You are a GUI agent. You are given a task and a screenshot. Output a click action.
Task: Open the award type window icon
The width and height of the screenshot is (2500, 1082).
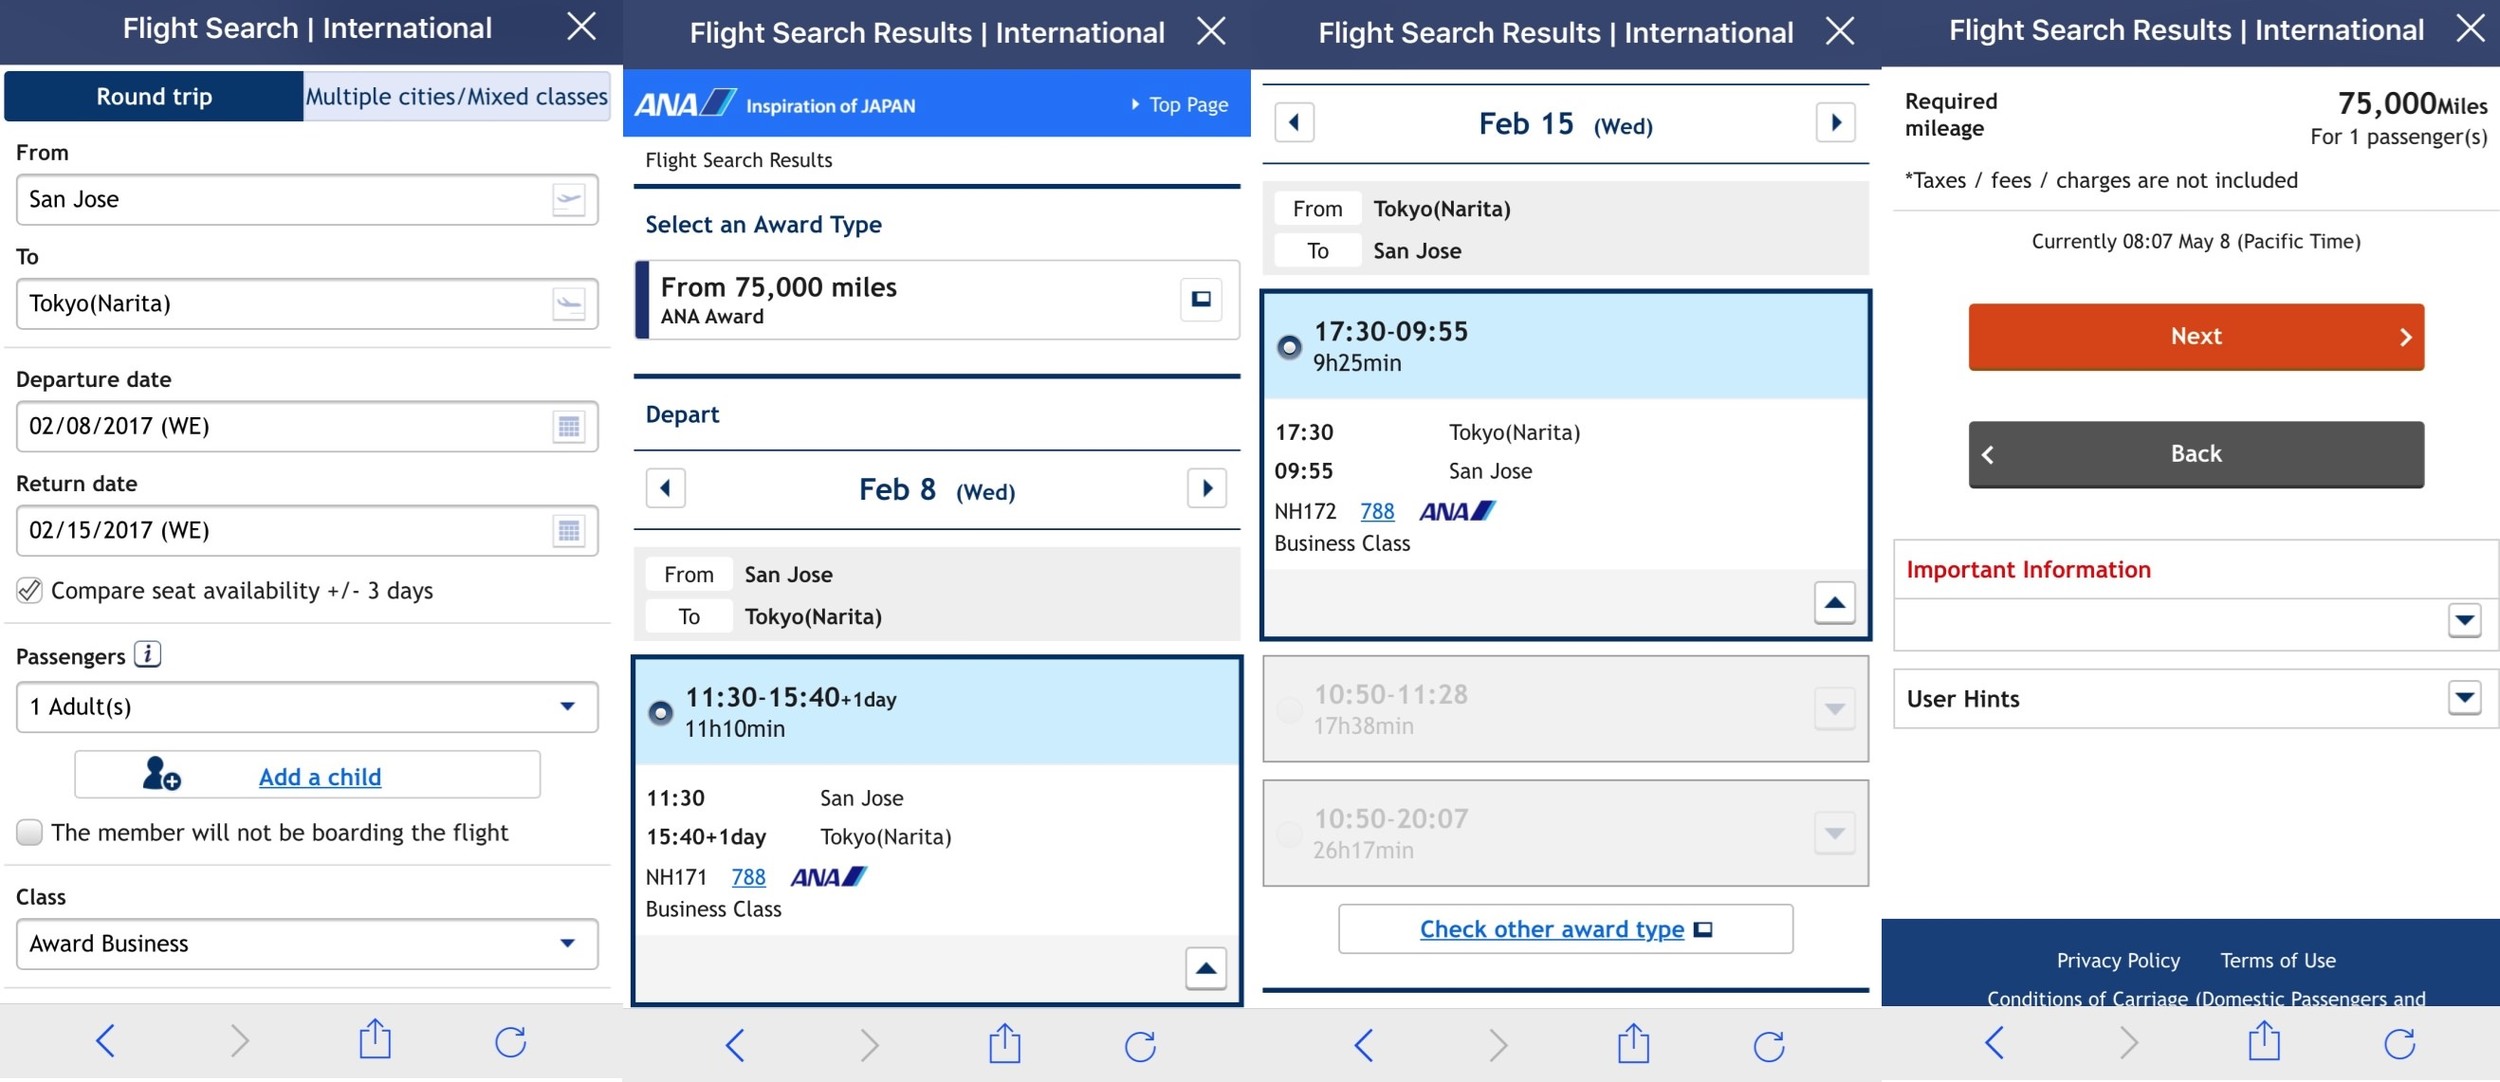point(1201,299)
